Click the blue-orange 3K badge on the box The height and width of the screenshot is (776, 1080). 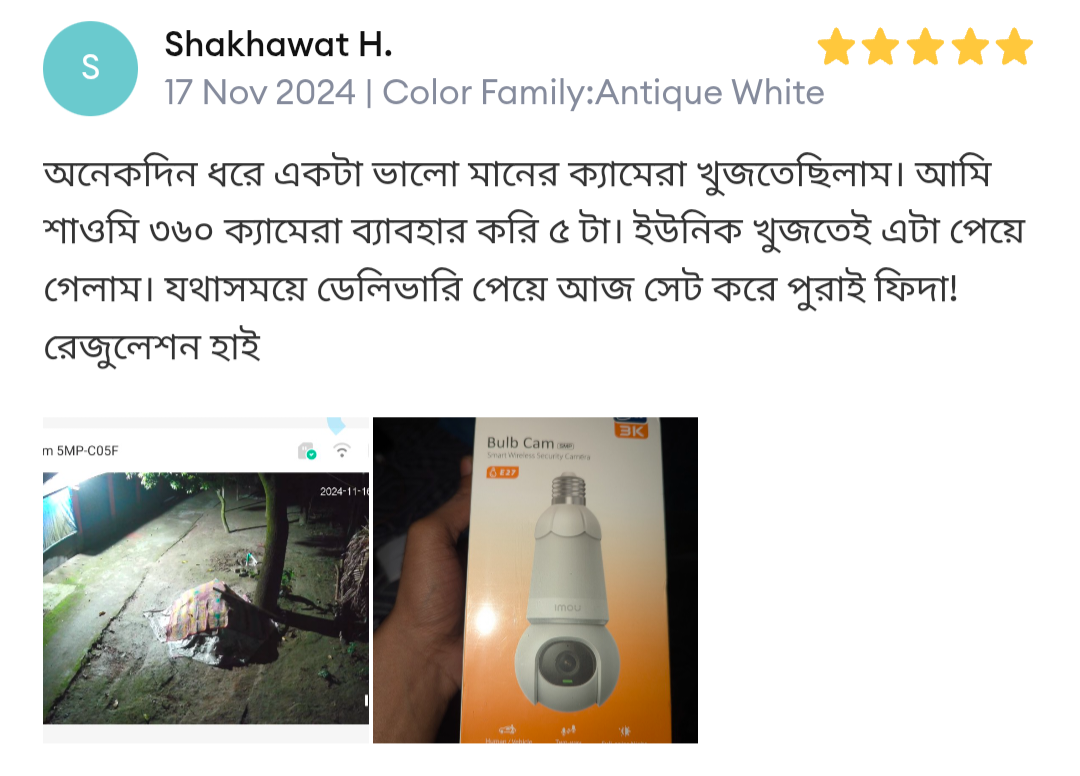[x=631, y=428]
